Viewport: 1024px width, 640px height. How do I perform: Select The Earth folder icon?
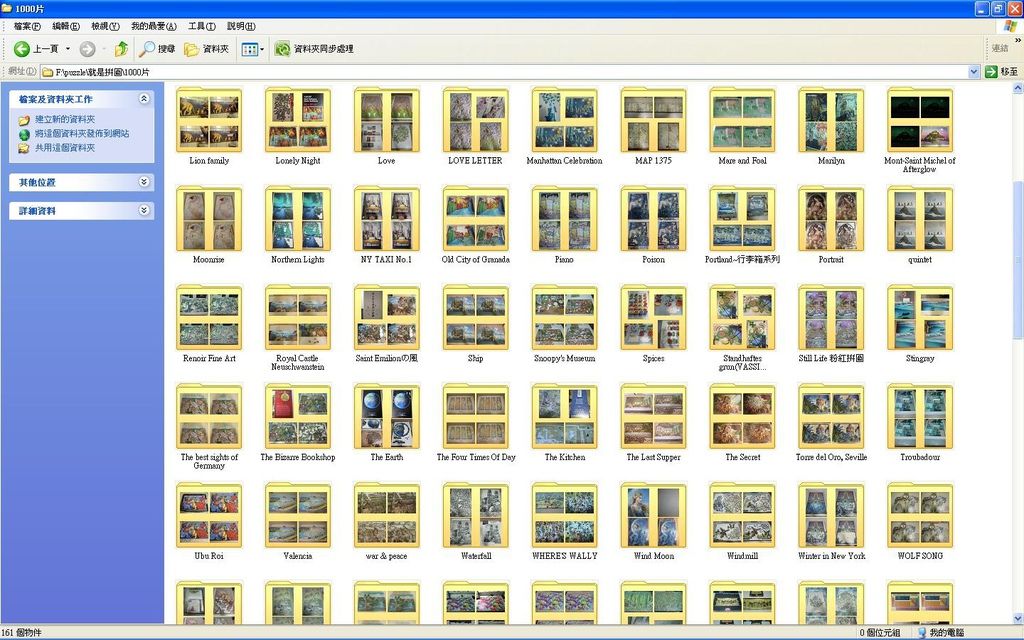tap(387, 417)
